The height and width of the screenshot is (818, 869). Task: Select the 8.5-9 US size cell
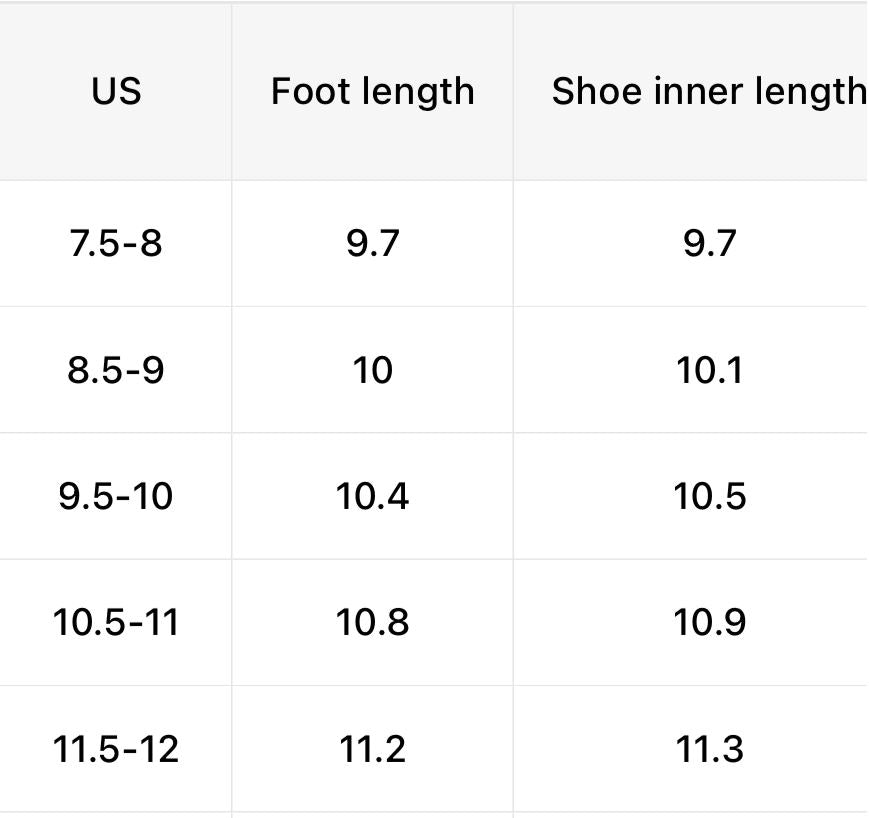click(116, 370)
